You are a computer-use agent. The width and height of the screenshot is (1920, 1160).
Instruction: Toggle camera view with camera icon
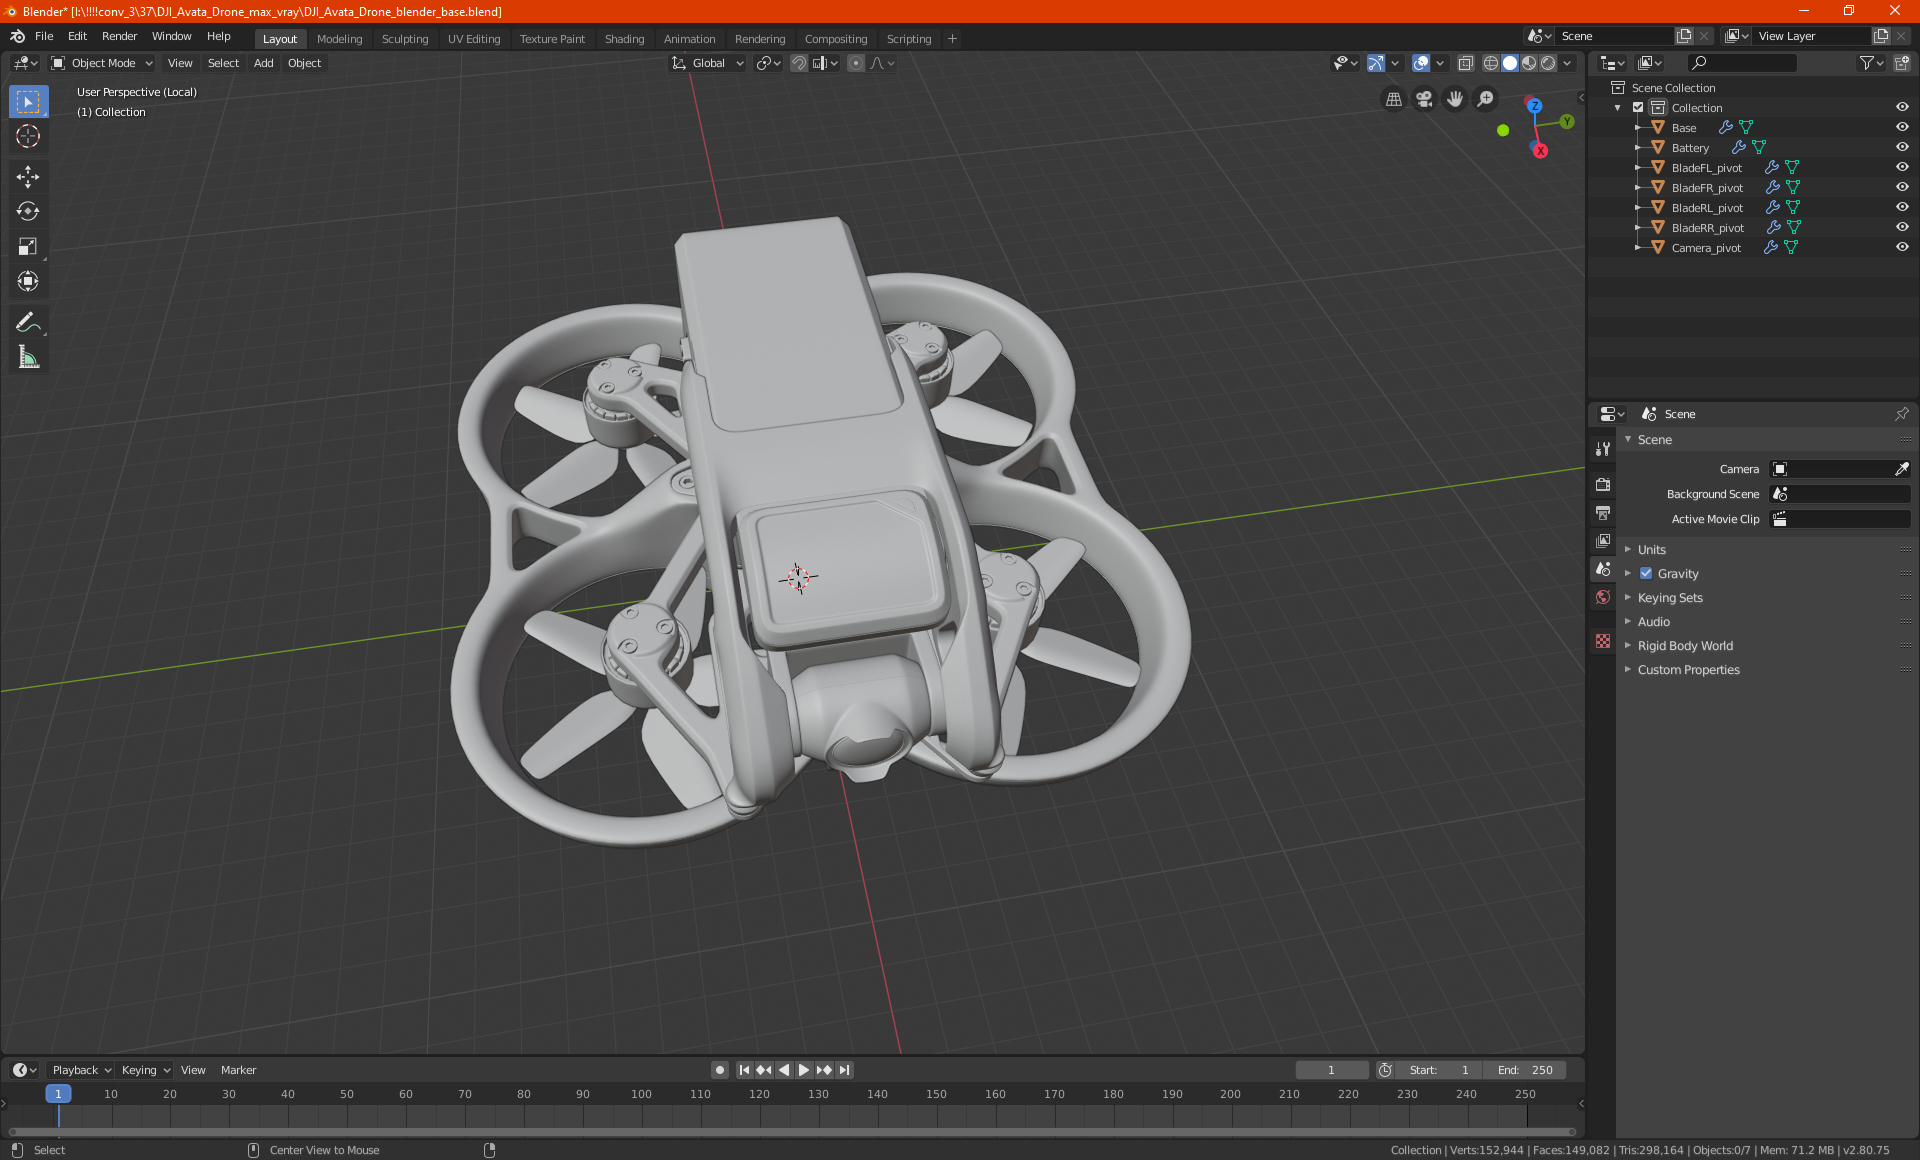[1424, 99]
